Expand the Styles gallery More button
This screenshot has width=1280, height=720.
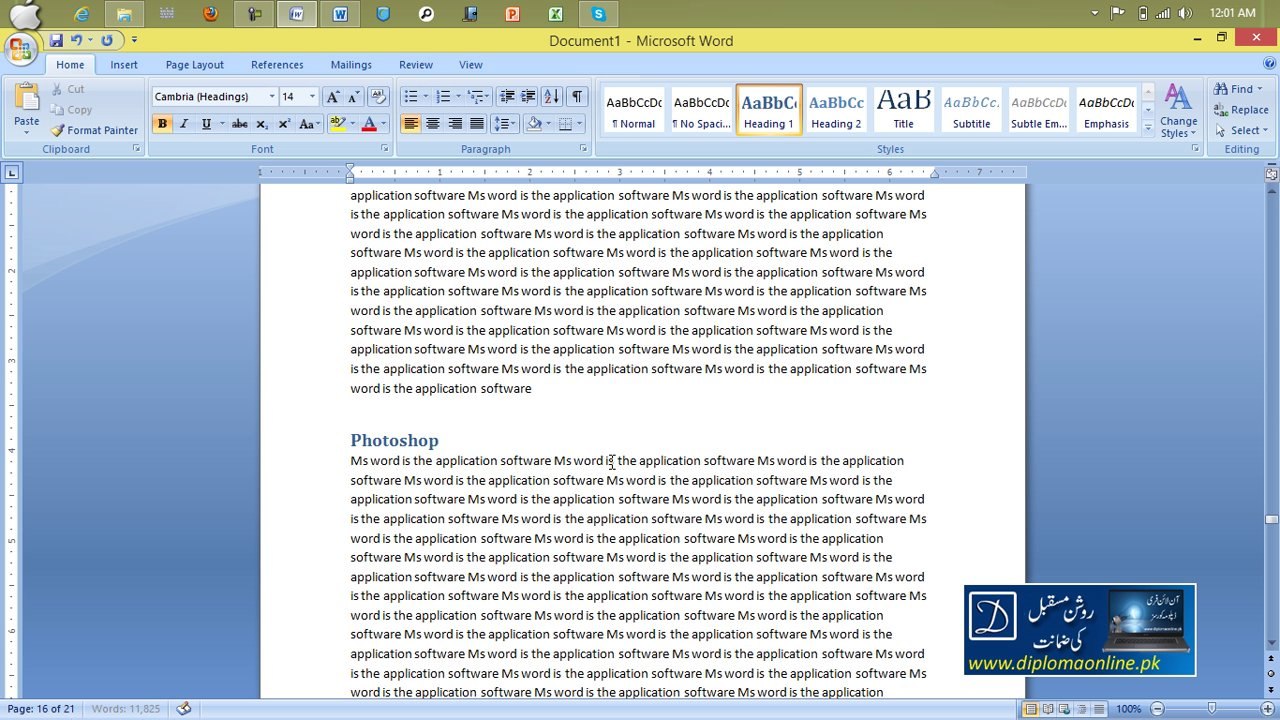point(1148,127)
